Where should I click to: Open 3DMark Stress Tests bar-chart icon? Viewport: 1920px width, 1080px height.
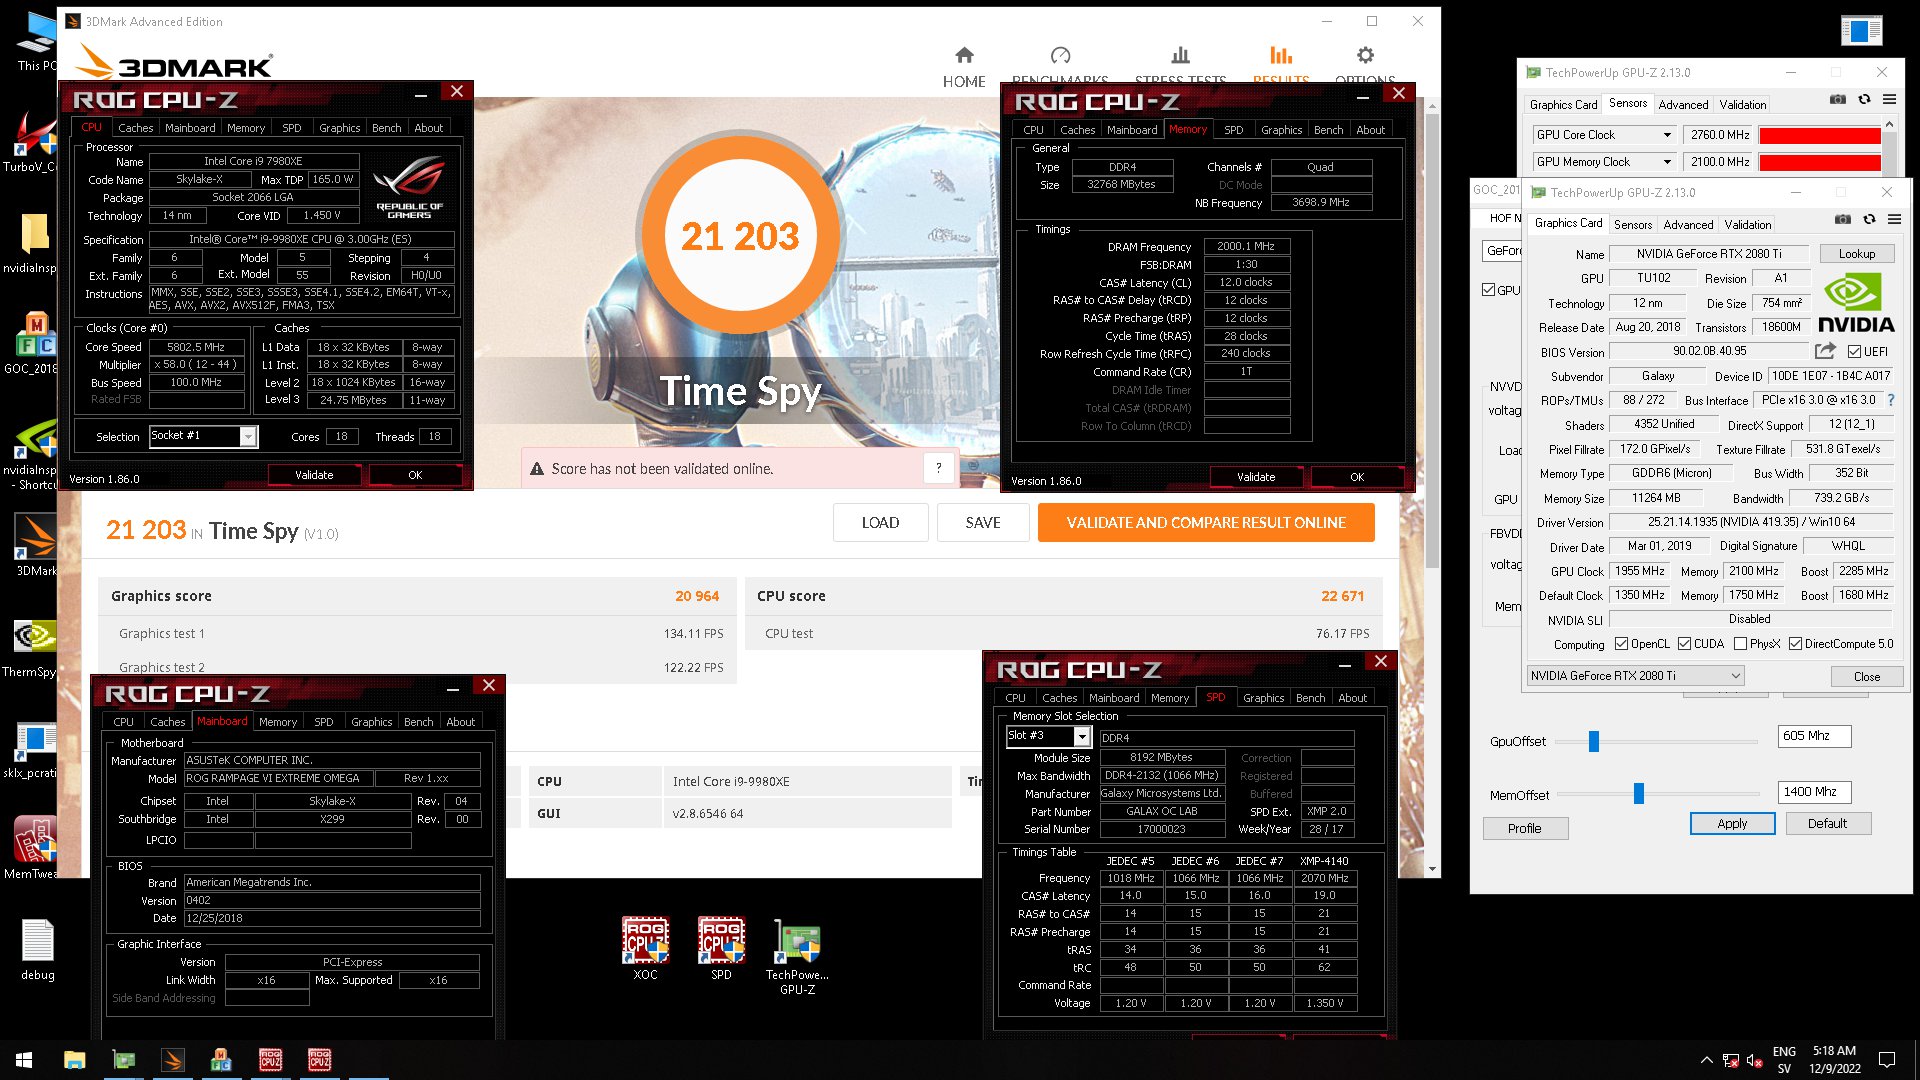pyautogui.click(x=1181, y=55)
